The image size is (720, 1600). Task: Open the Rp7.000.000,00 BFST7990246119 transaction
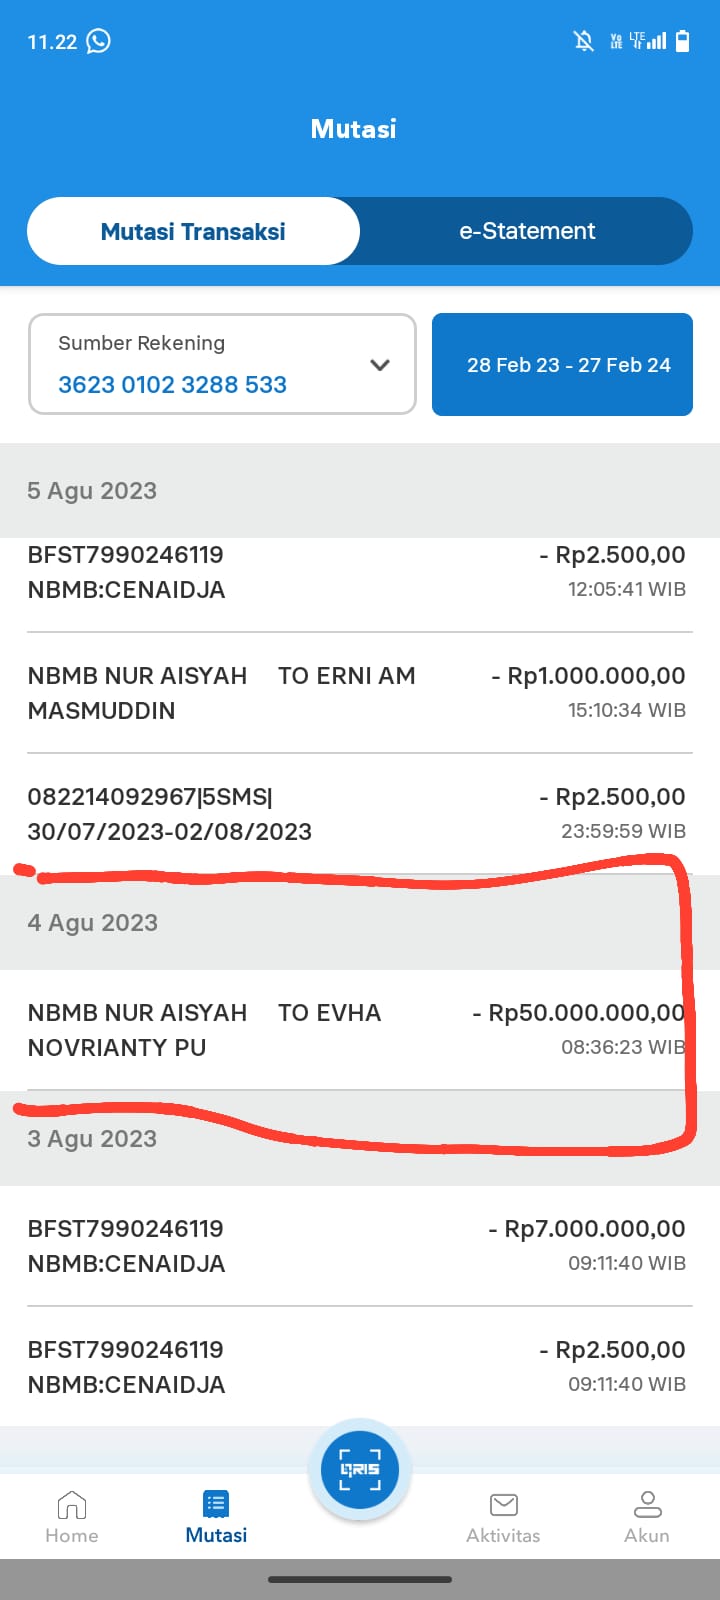356,1246
